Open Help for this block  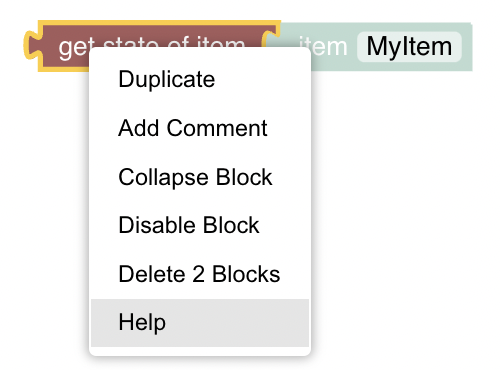(x=200, y=323)
